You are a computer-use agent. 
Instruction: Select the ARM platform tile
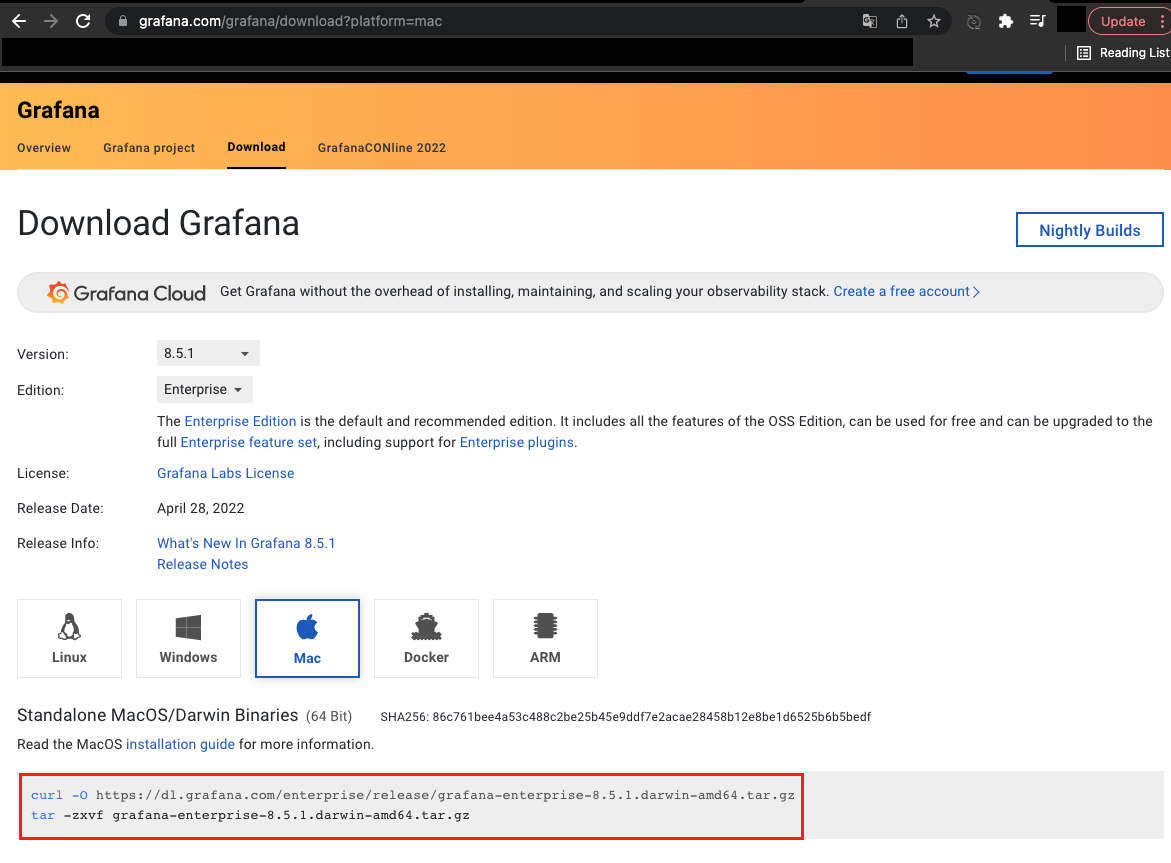click(545, 638)
